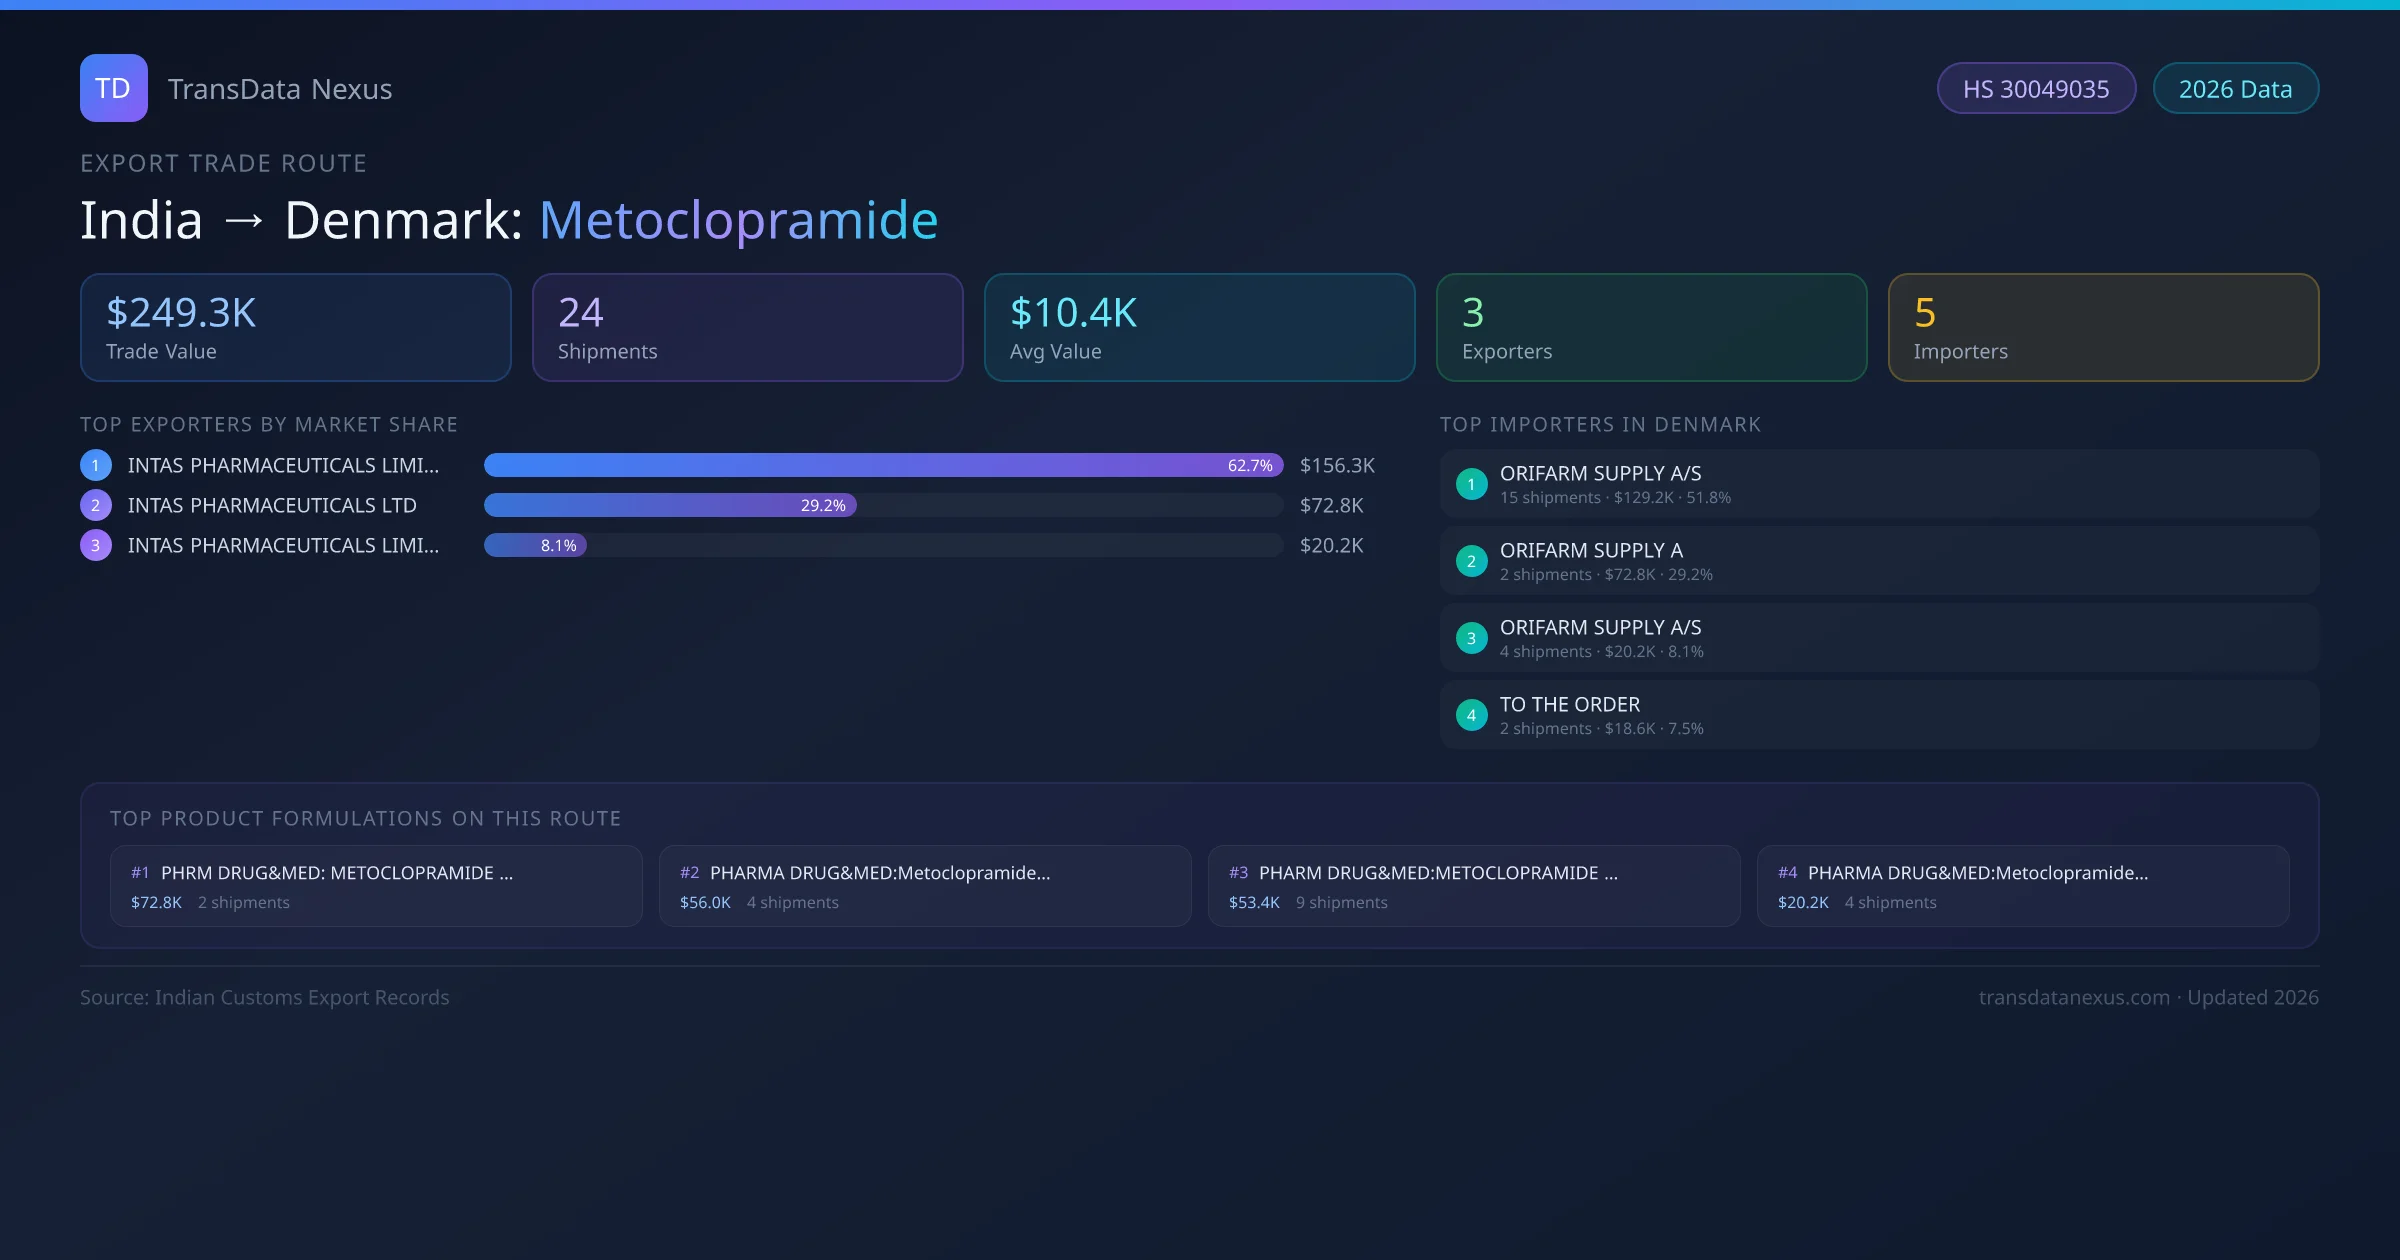2400x1260 pixels.
Task: Click the transdatanexus.com footer link
Action: [2074, 997]
